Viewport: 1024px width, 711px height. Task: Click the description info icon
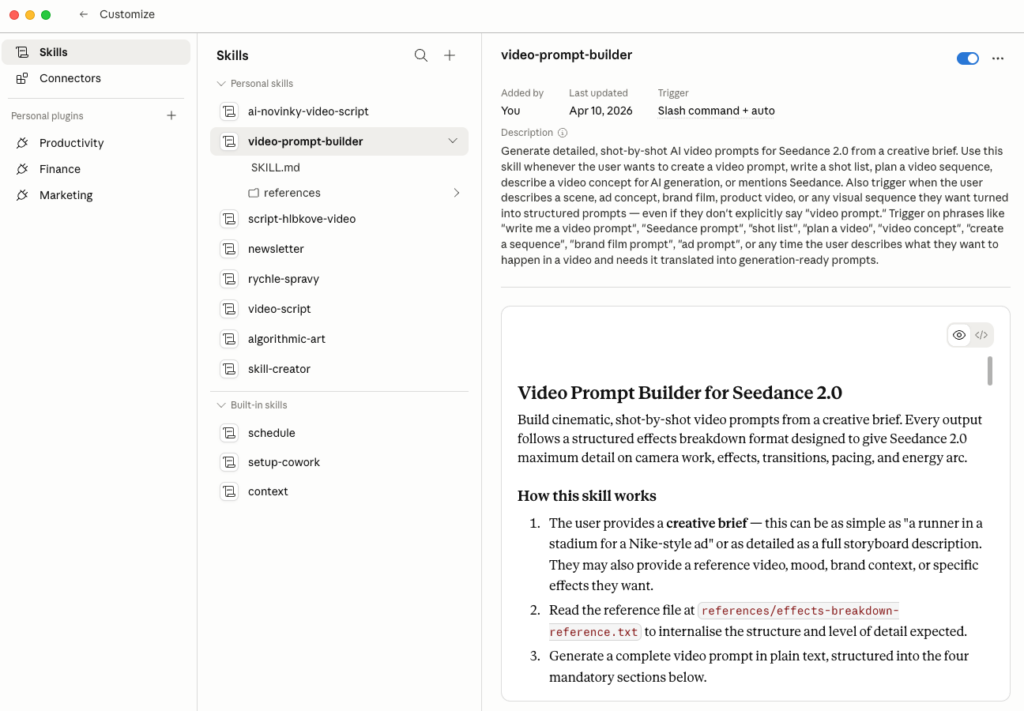563,133
